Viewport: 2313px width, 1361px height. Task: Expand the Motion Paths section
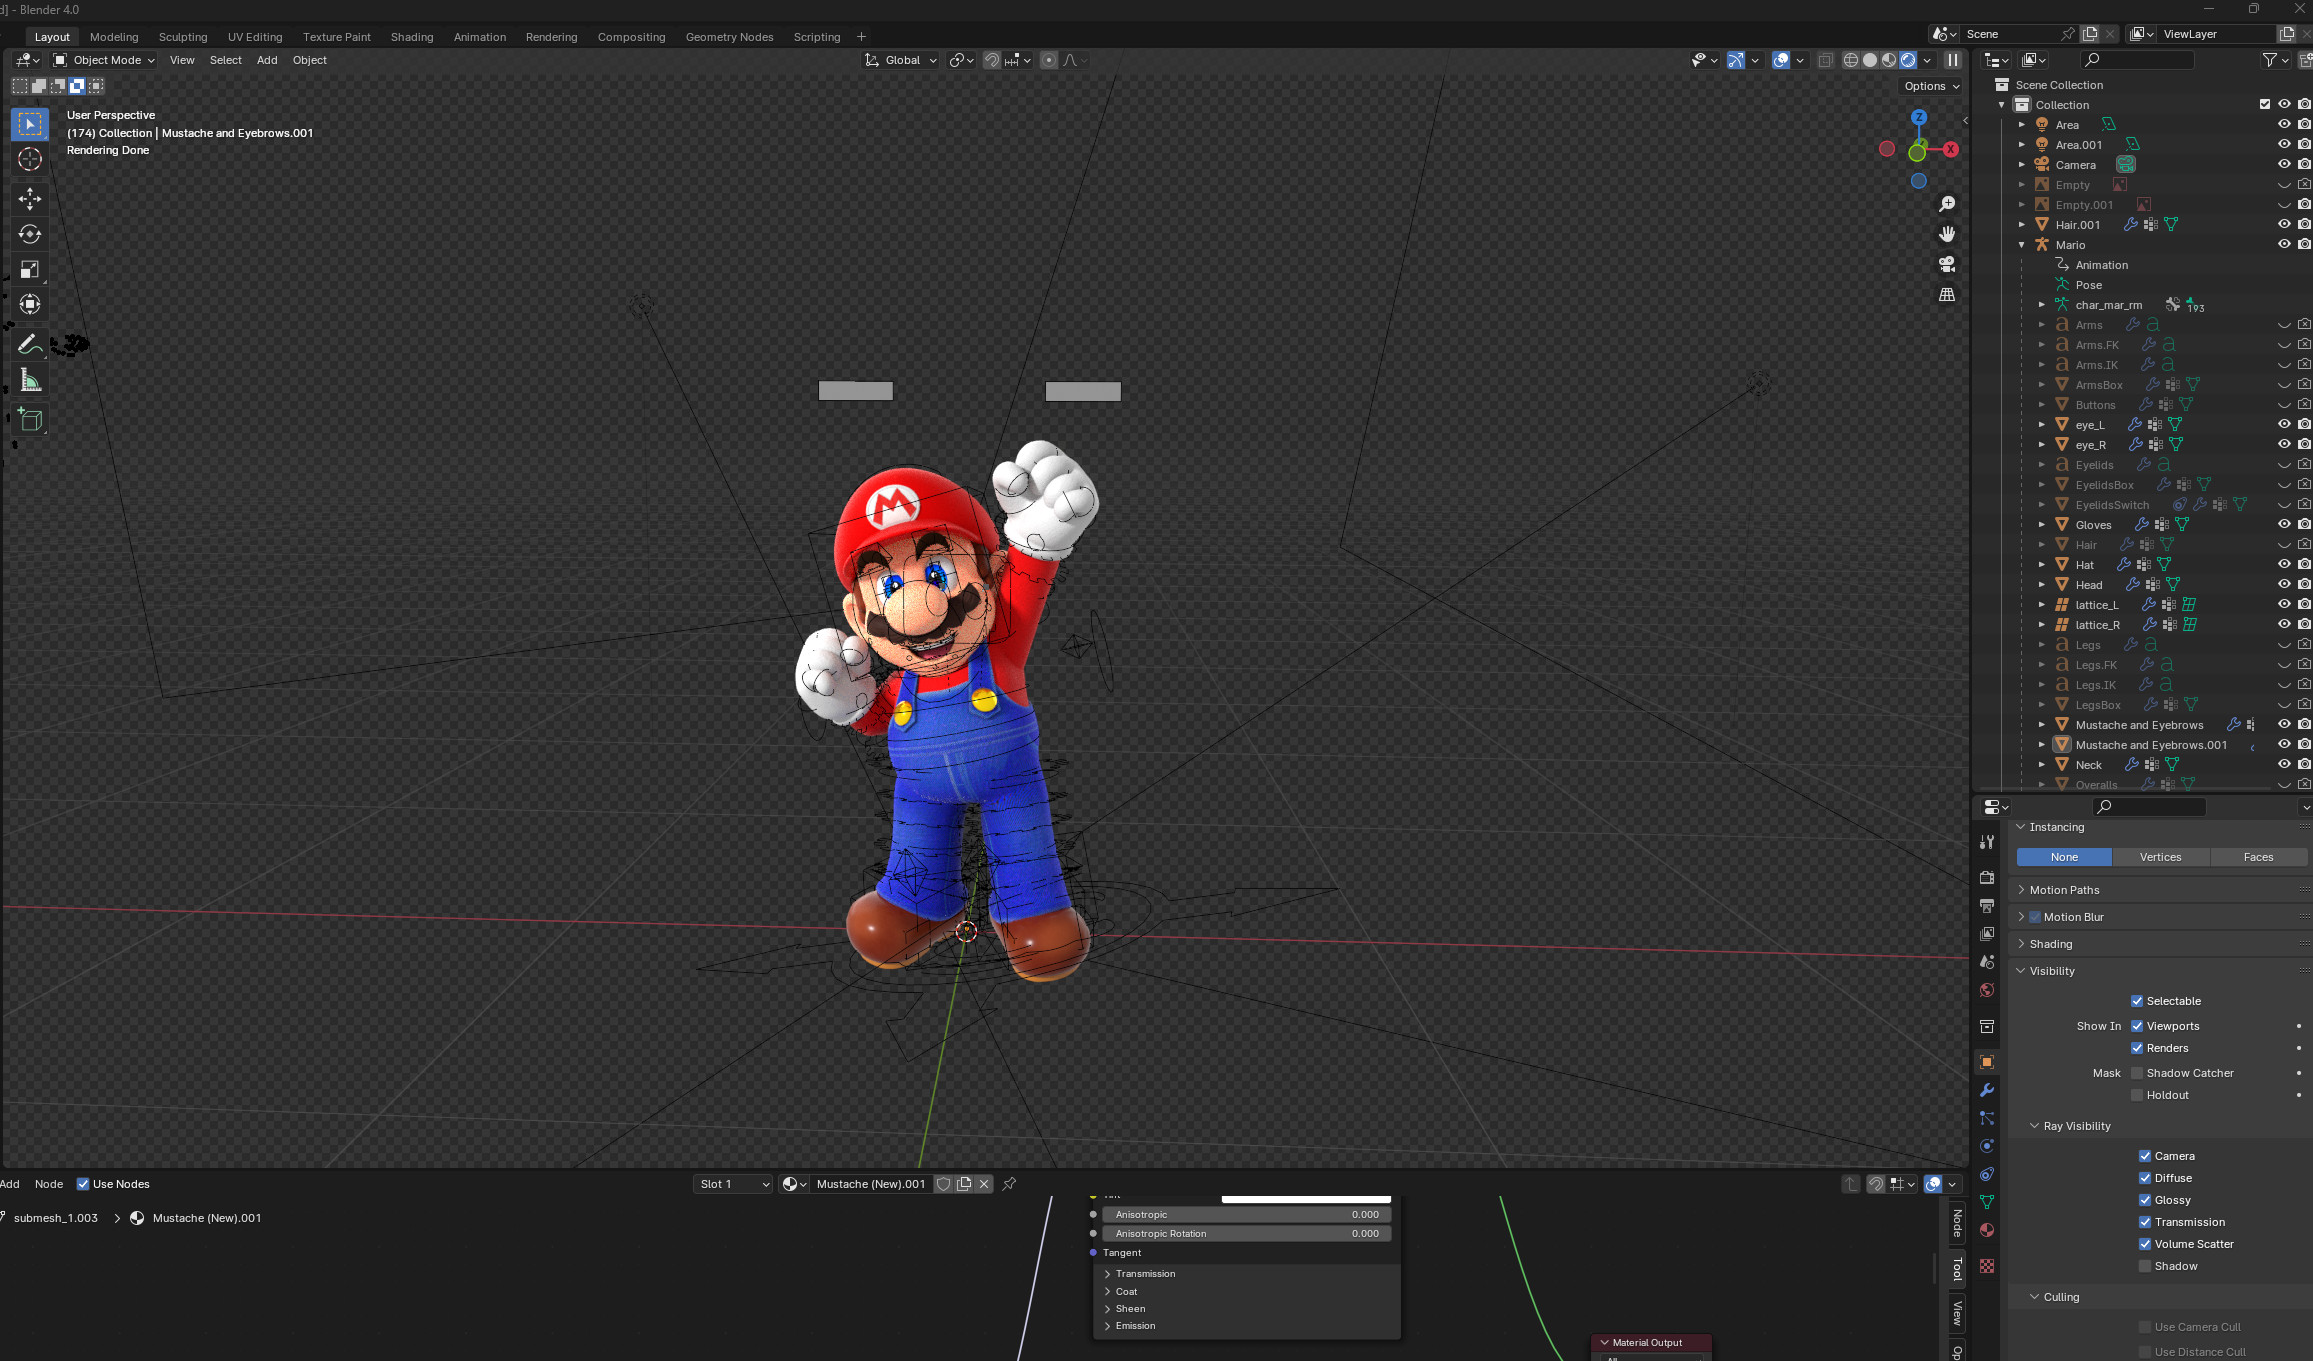[x=2064, y=889]
